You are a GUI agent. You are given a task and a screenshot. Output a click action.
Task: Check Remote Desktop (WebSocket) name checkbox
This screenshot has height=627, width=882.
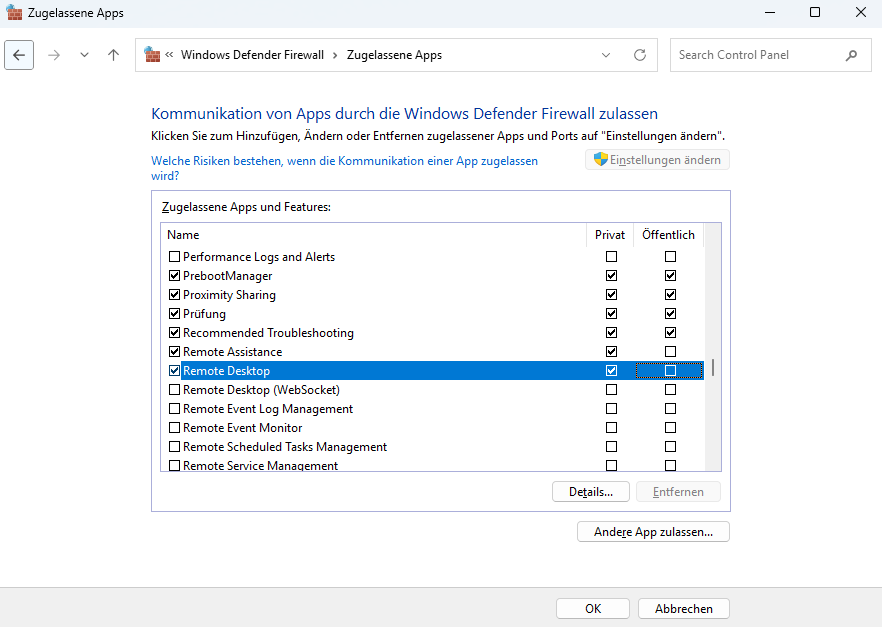click(175, 390)
